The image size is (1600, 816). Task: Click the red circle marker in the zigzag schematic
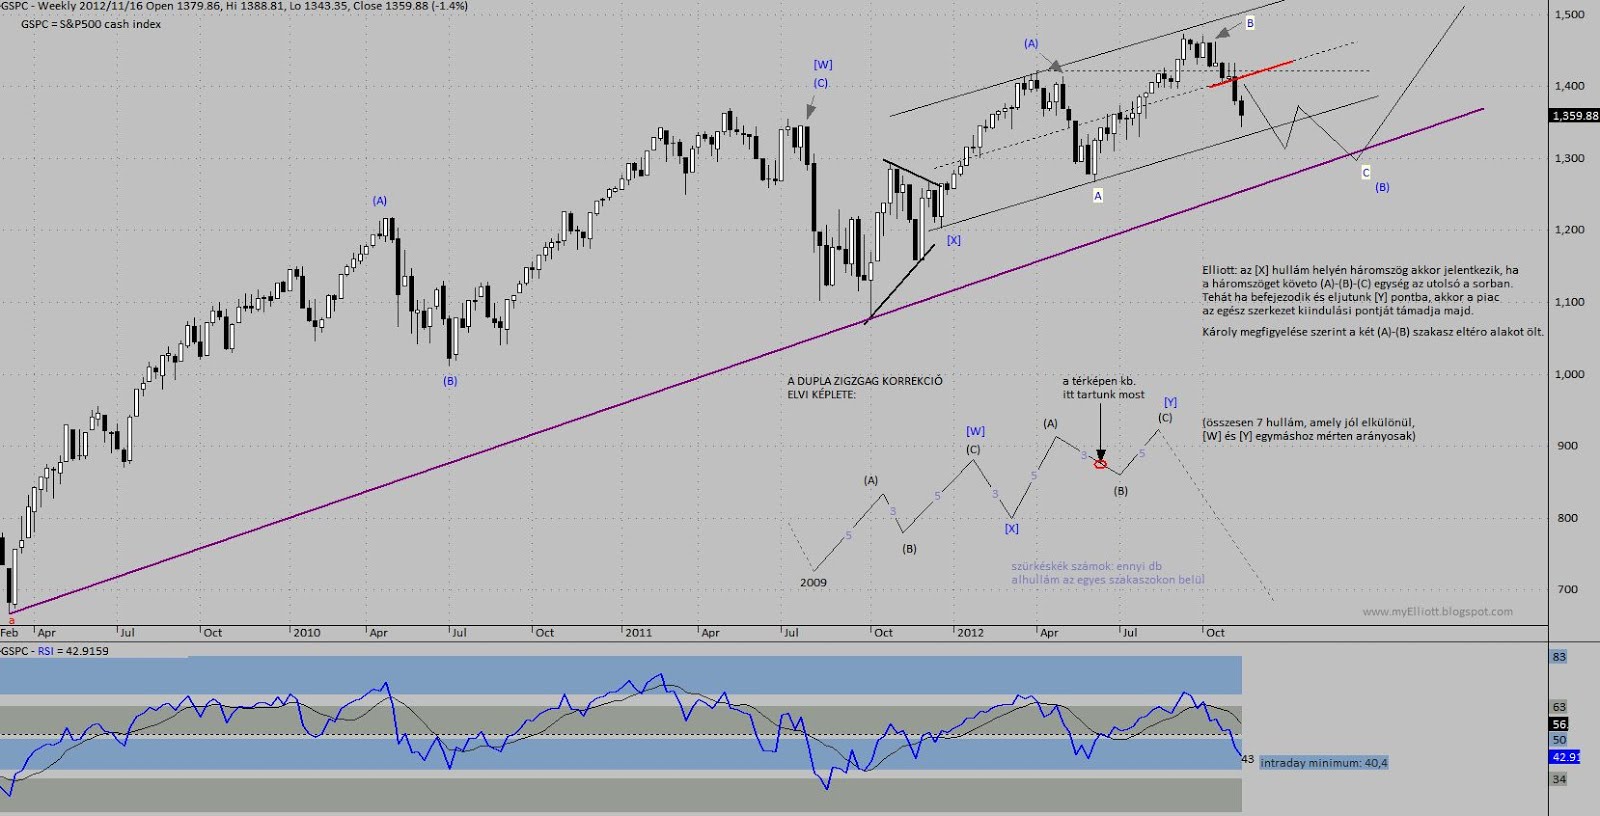pos(1100,464)
